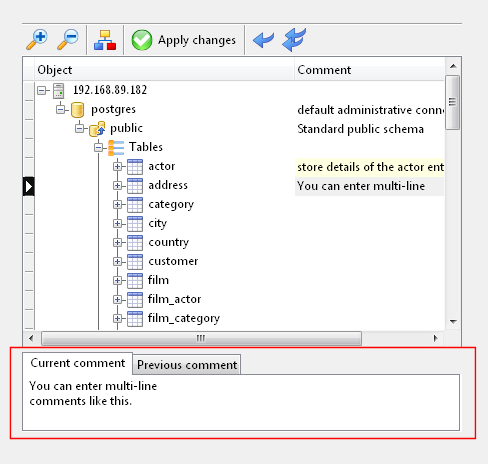Click the zoom in magnifier icon
The image size is (488, 464).
[37, 40]
